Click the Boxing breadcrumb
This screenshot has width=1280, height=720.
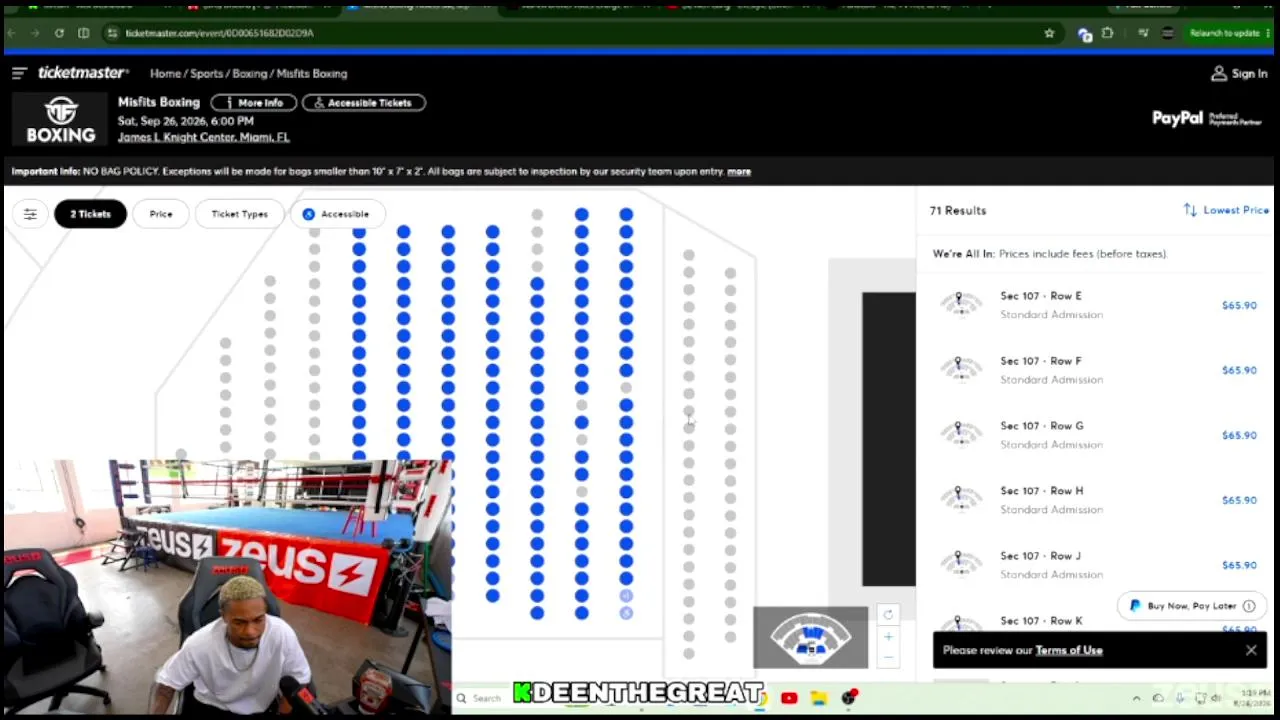coord(249,73)
